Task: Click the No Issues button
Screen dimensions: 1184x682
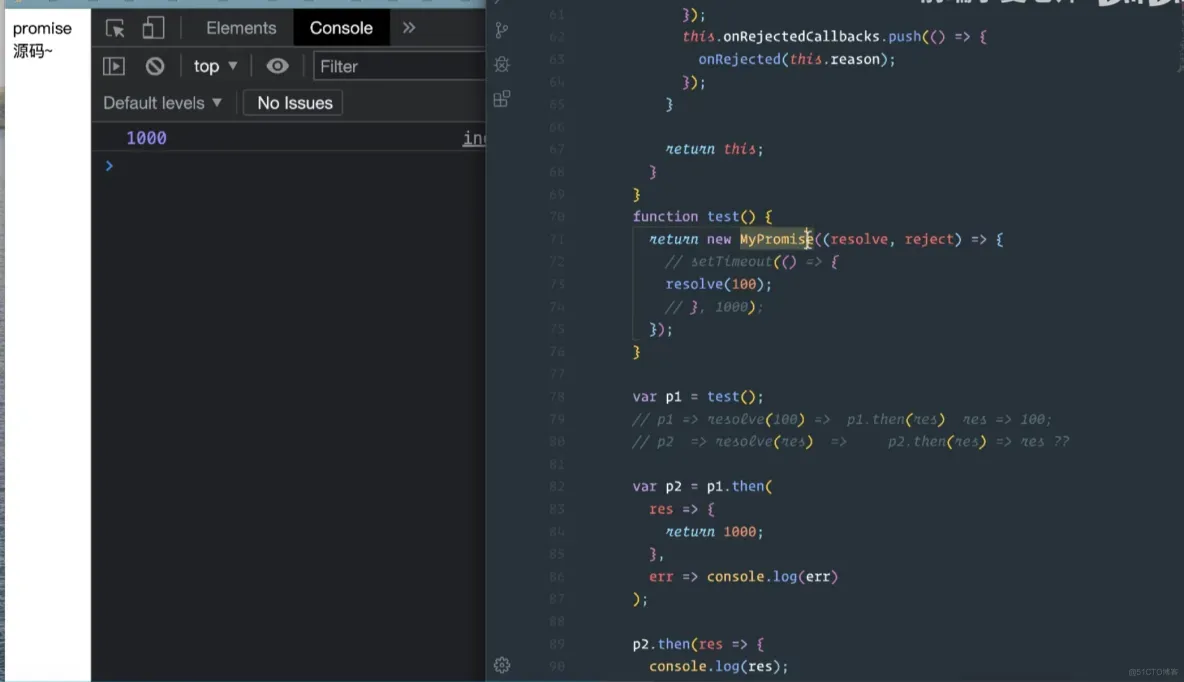Action: (294, 103)
